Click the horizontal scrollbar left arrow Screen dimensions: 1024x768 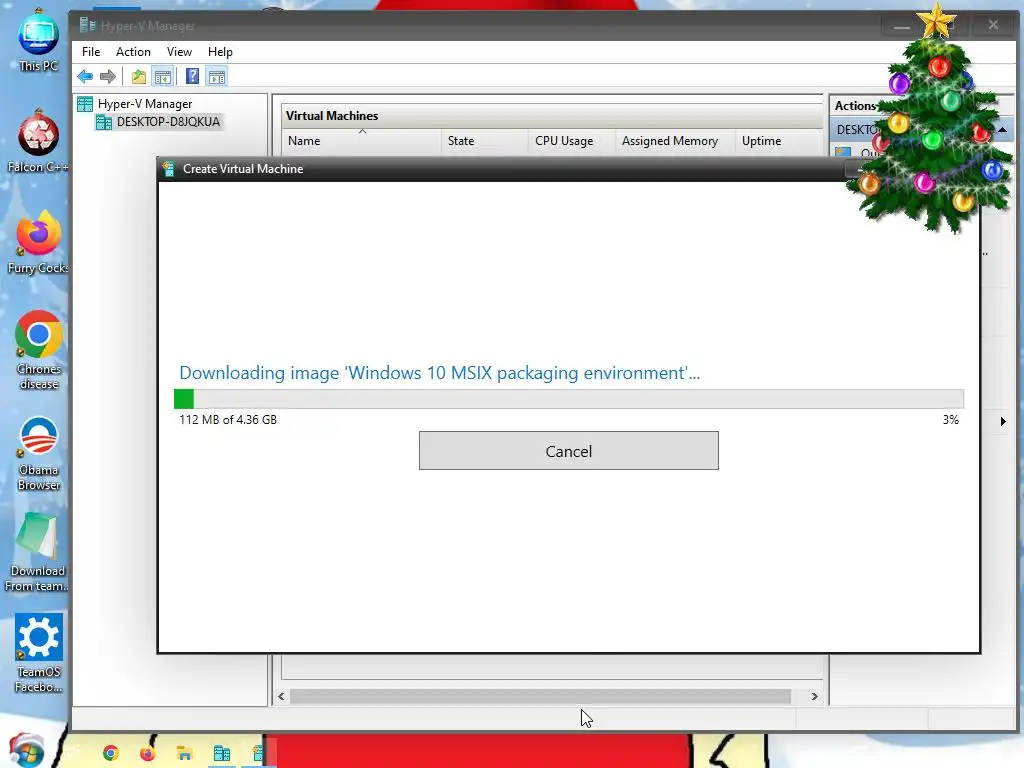coord(281,696)
